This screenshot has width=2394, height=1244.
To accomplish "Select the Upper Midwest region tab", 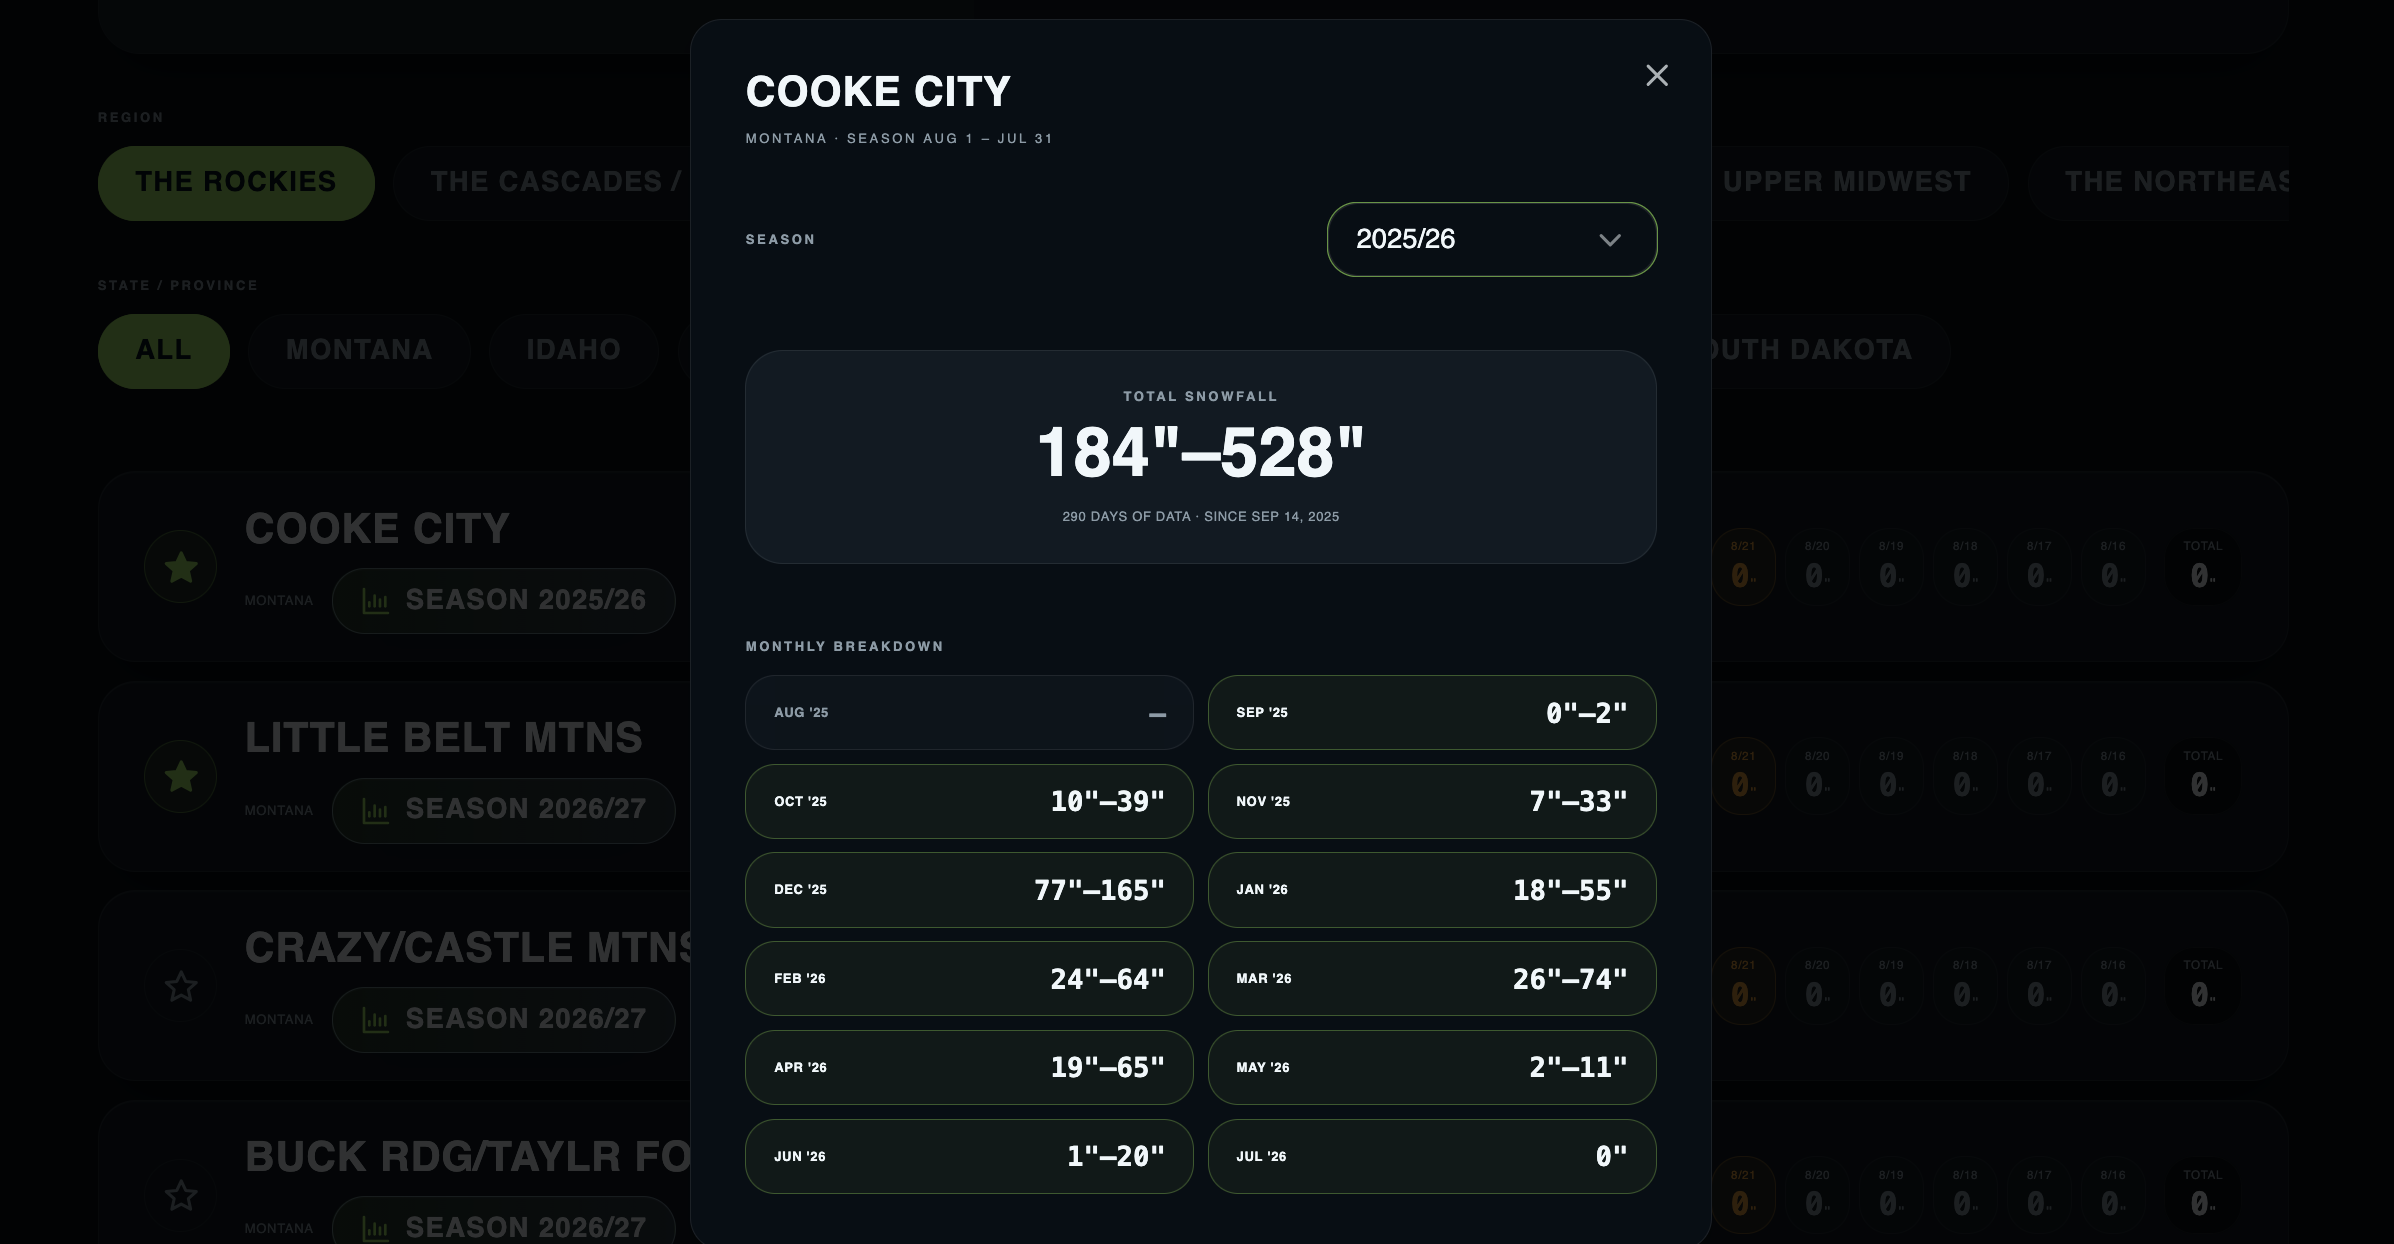I will [x=1846, y=183].
